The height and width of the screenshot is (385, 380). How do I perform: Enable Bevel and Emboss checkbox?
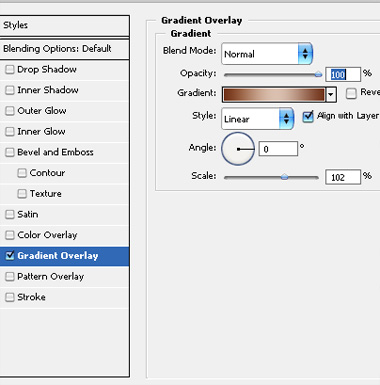coord(10,152)
